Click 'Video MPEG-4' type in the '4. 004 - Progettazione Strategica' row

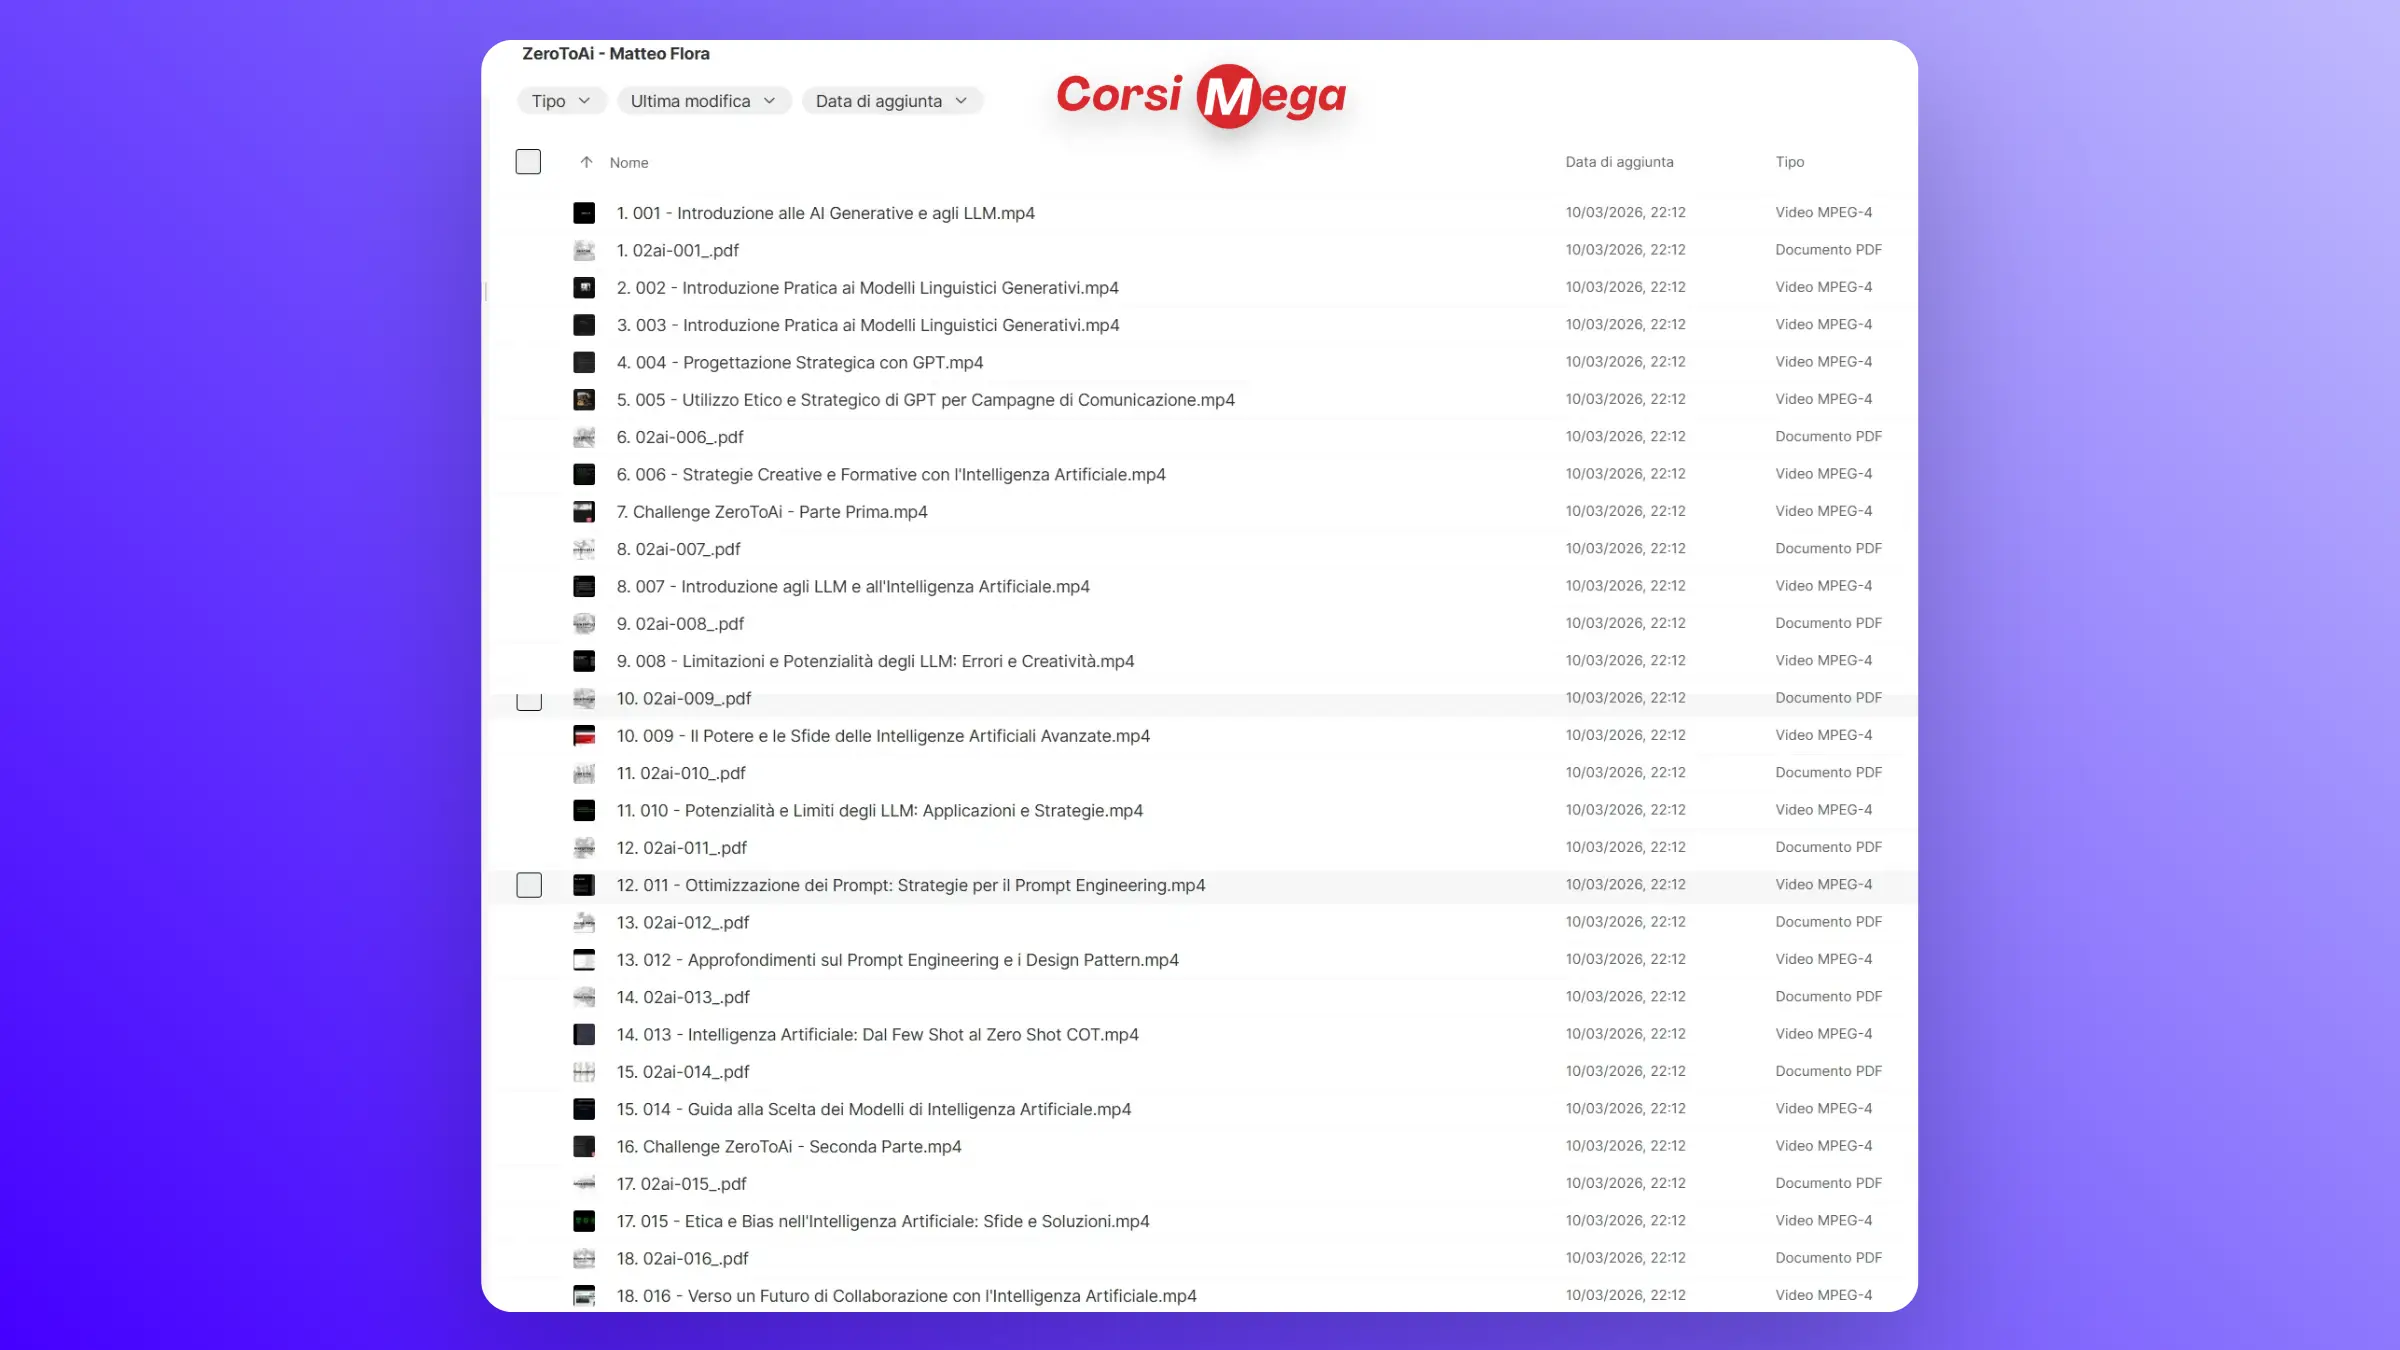point(1823,362)
